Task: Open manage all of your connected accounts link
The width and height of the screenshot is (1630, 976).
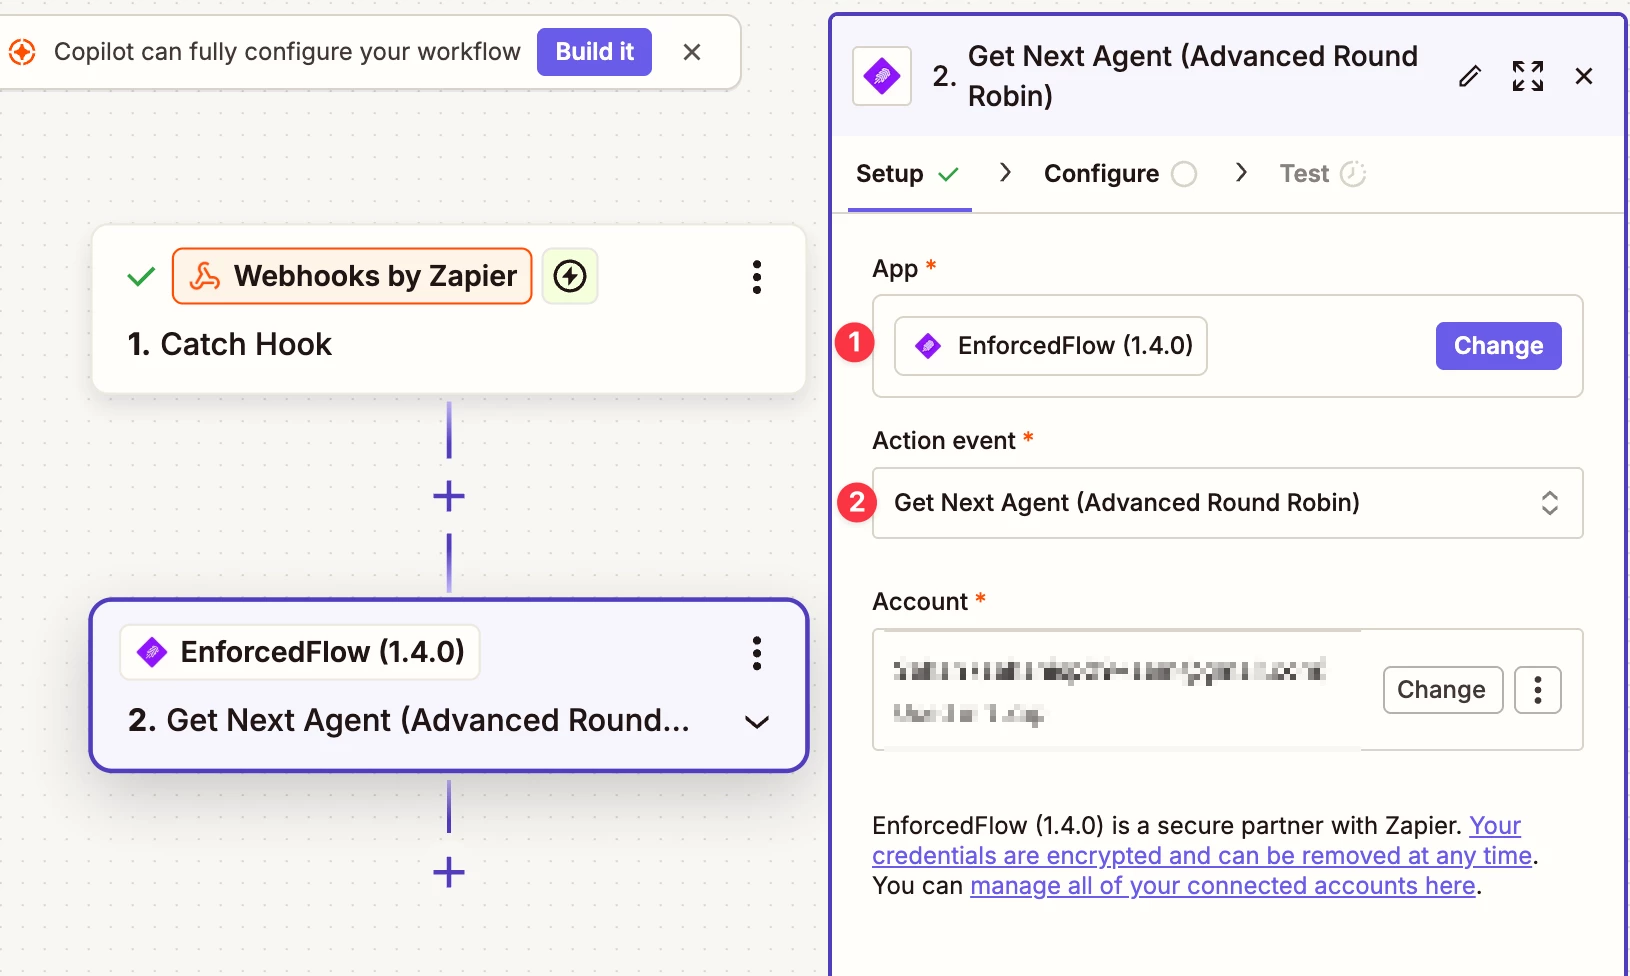Action: 1223,886
